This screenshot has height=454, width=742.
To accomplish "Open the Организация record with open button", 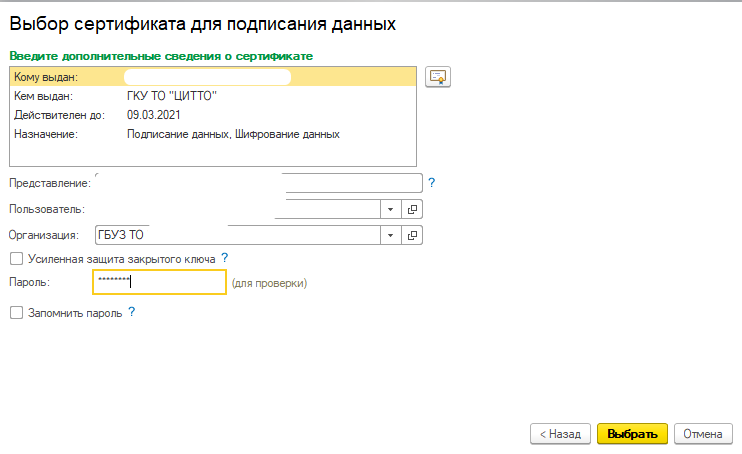I will click(412, 236).
